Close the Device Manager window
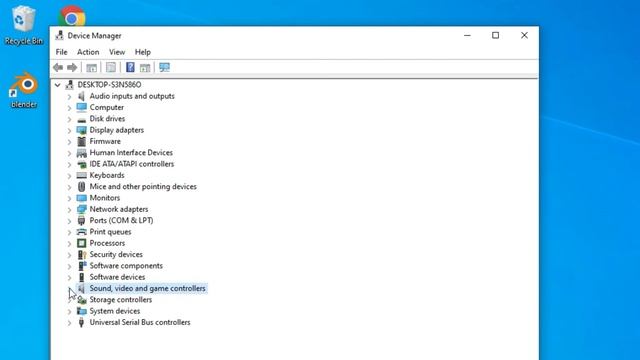The height and width of the screenshot is (360, 640). click(x=524, y=36)
